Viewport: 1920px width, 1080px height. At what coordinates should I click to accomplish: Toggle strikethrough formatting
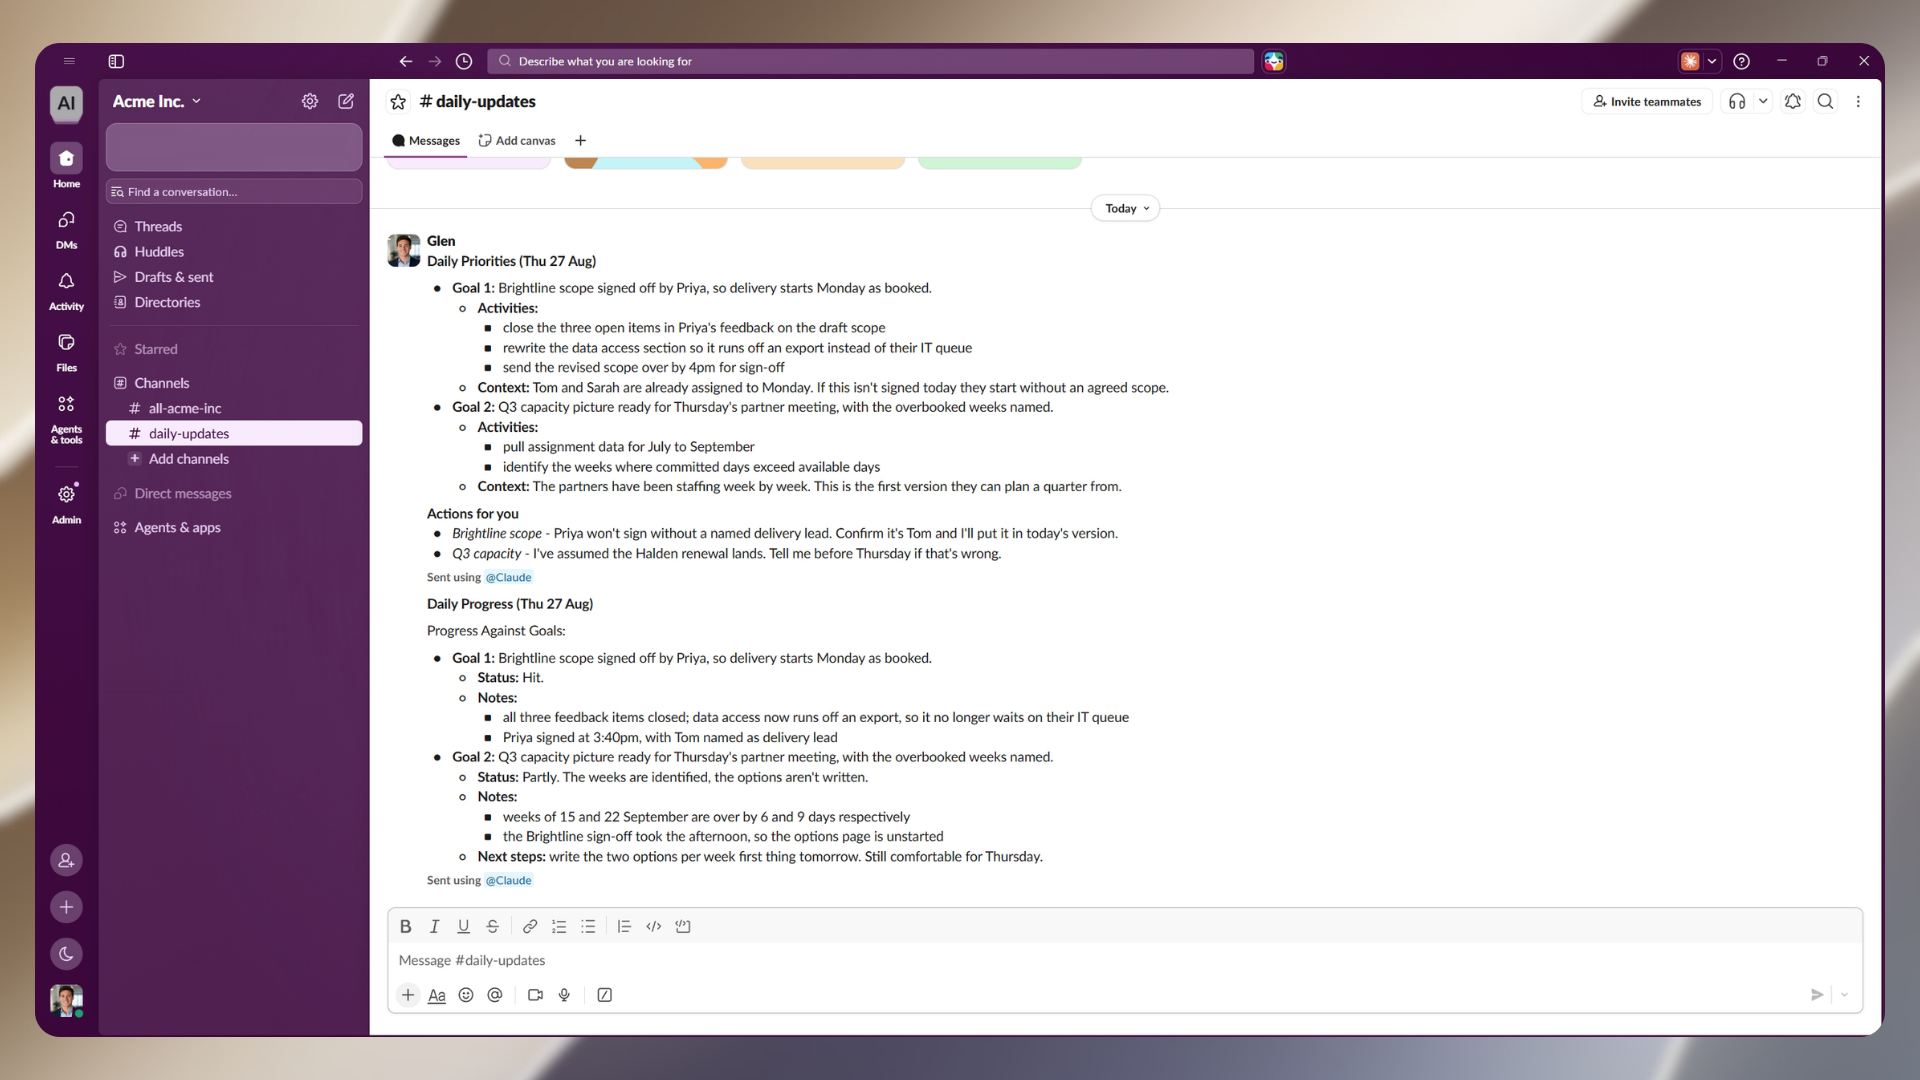click(492, 926)
